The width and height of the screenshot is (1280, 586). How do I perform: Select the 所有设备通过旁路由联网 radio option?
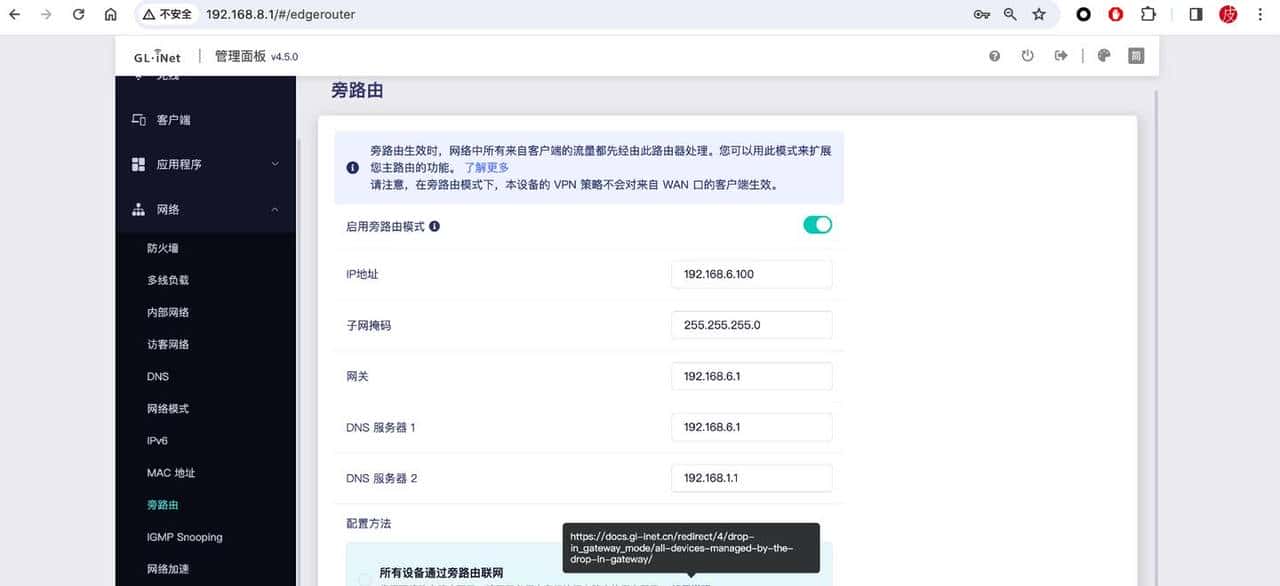click(x=365, y=578)
